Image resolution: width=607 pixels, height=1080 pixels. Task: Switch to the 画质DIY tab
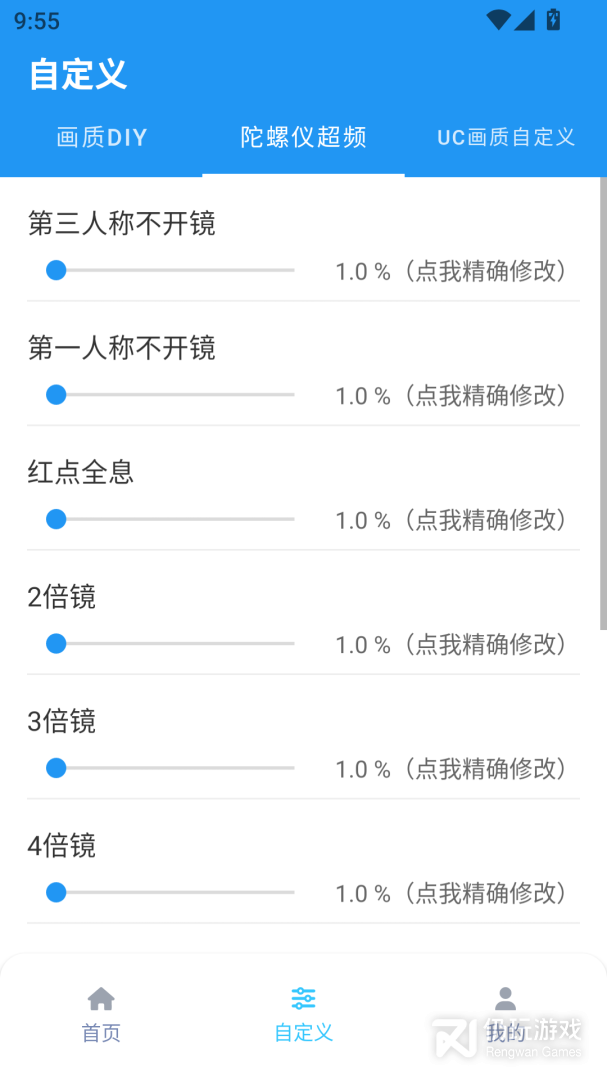pyautogui.click(x=102, y=138)
